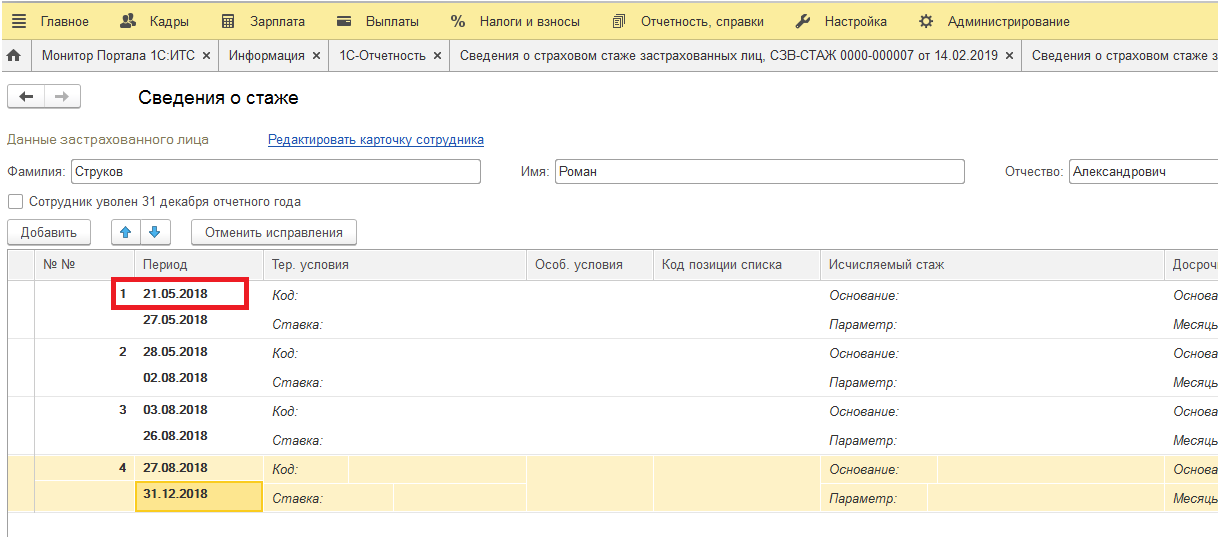The image size is (1221, 537).
Task: Click into the Фамилия input field
Action: [x=275, y=172]
